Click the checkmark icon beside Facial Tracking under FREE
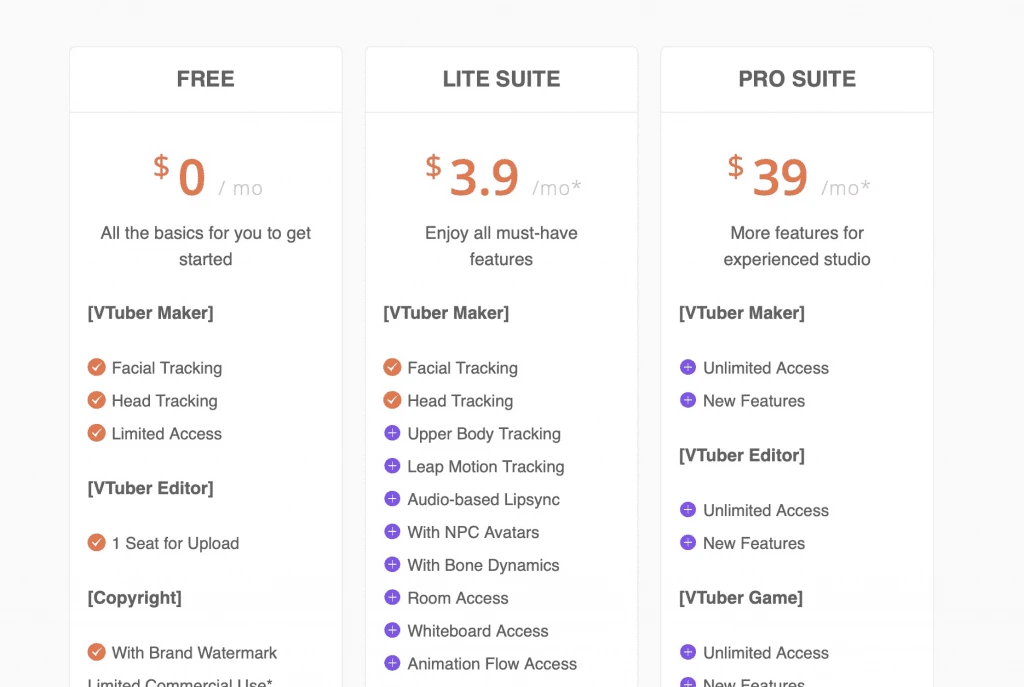This screenshot has width=1024, height=687. 97,368
